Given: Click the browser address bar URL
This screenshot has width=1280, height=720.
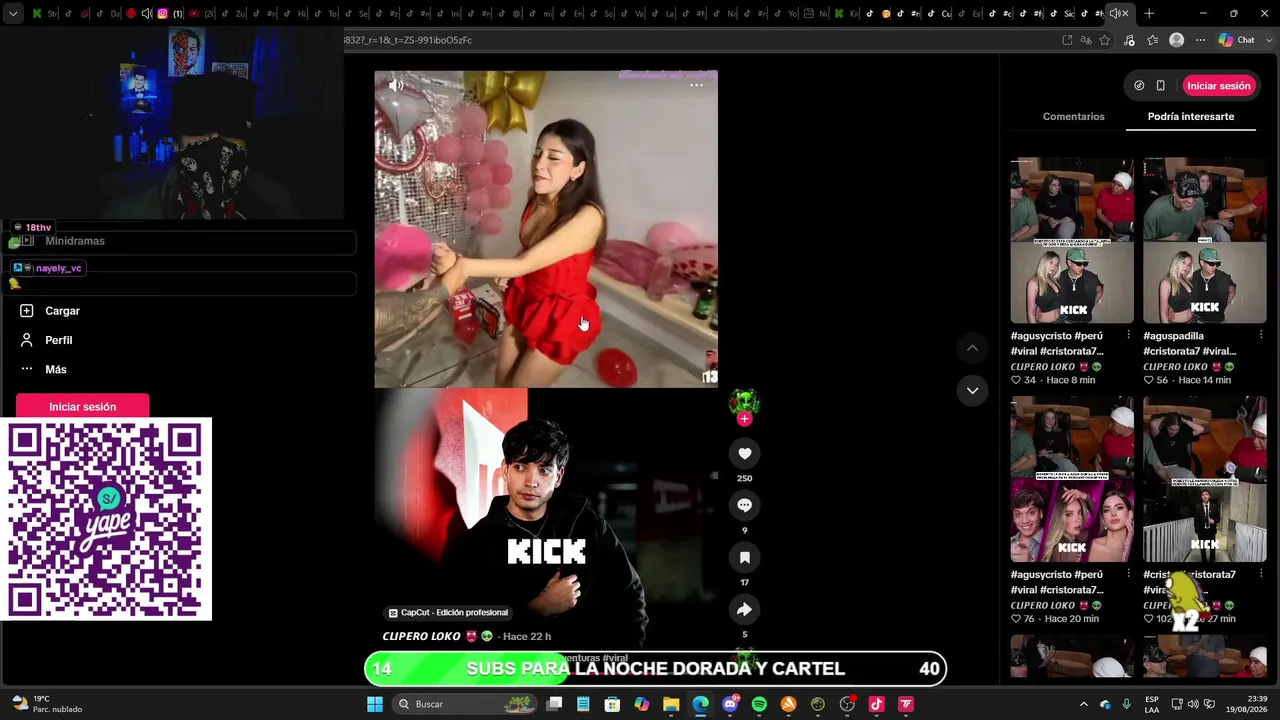Looking at the screenshot, I should tap(408, 40).
